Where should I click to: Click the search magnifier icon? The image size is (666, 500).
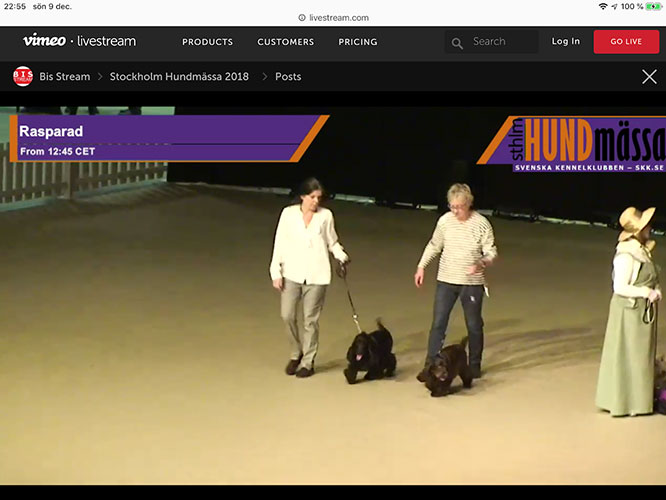click(457, 43)
